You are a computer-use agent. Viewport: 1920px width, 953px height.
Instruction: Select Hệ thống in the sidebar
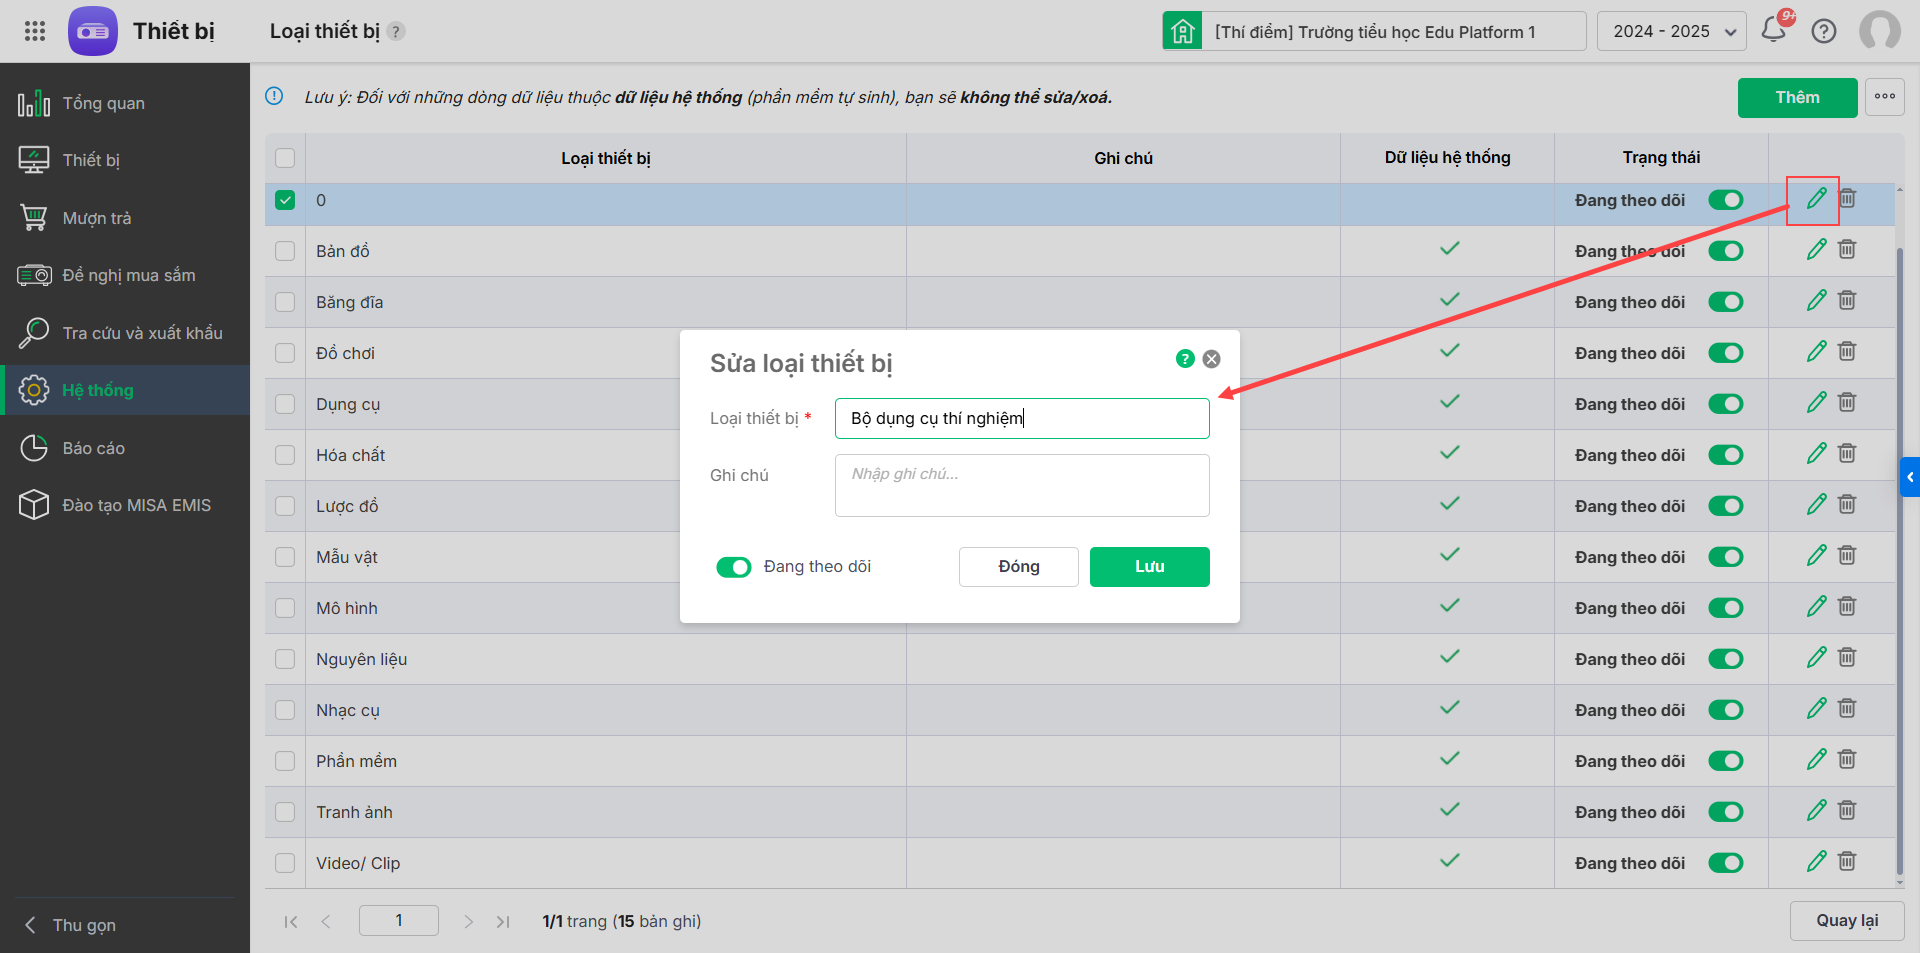[125, 390]
